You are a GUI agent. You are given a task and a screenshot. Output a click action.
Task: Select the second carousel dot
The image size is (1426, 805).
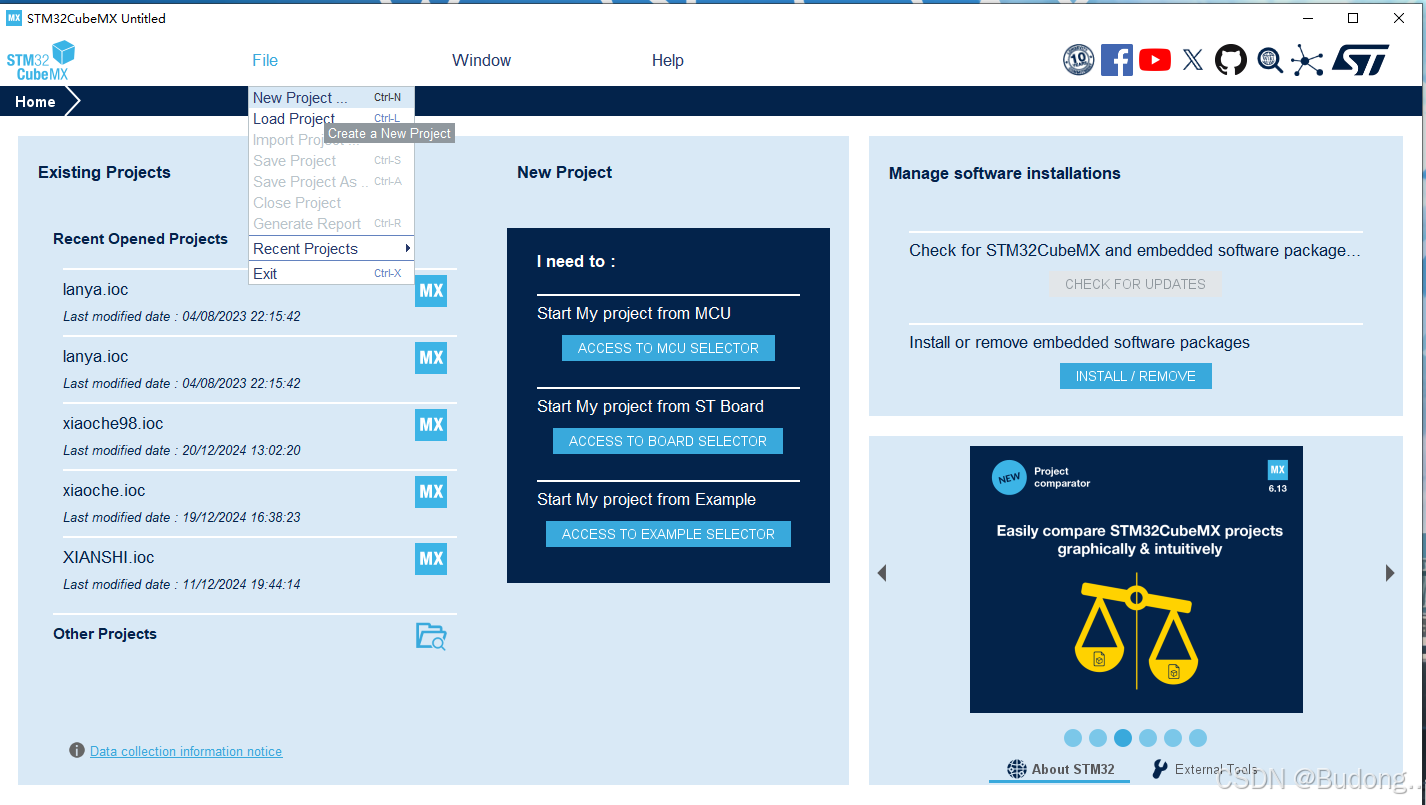point(1098,738)
